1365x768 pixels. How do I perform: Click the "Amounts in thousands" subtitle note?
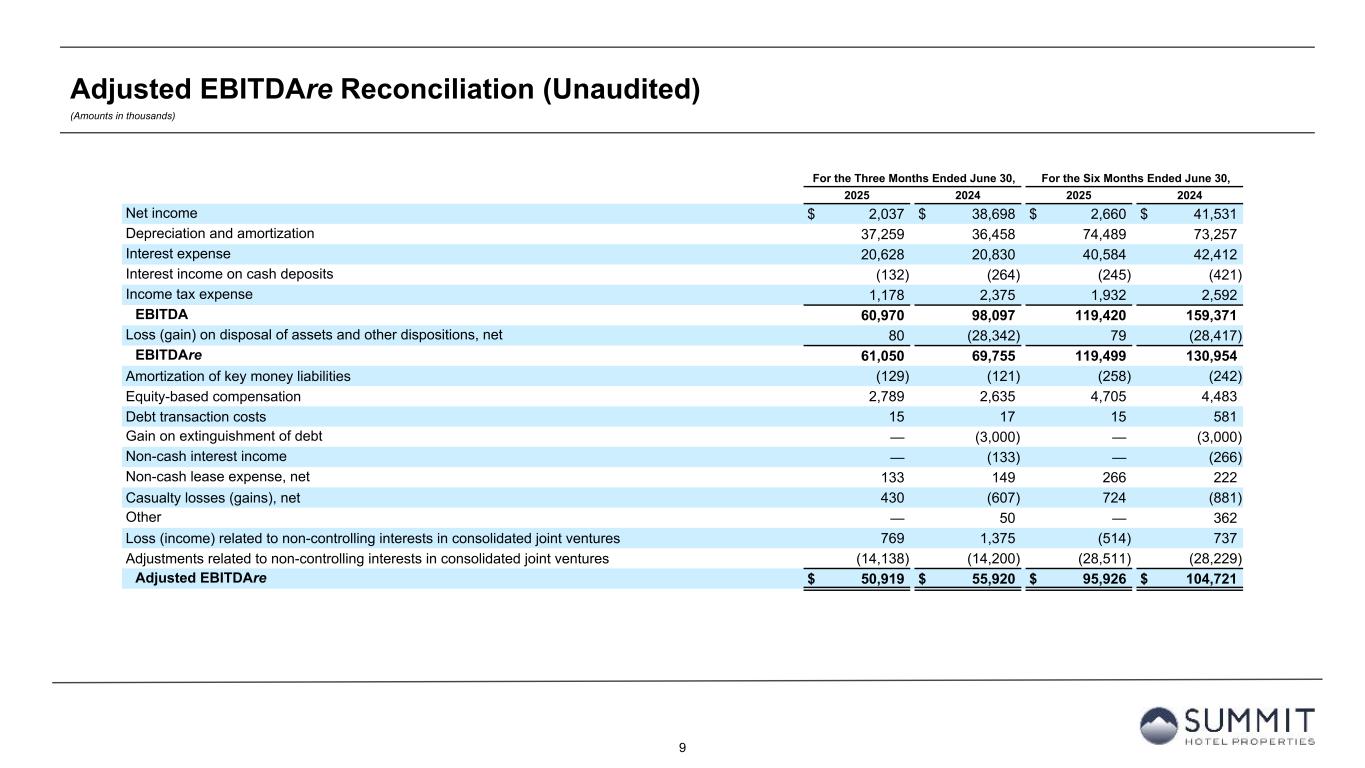[x=123, y=116]
